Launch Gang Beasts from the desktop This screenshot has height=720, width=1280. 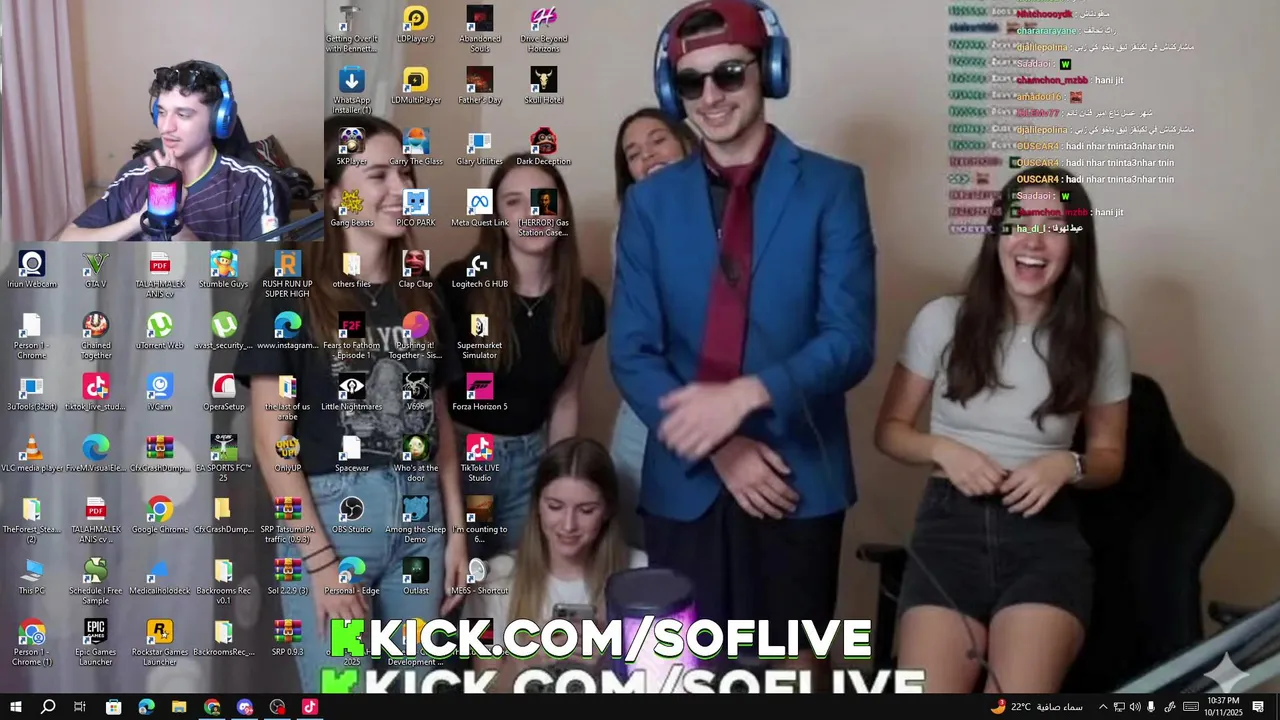coord(351,209)
